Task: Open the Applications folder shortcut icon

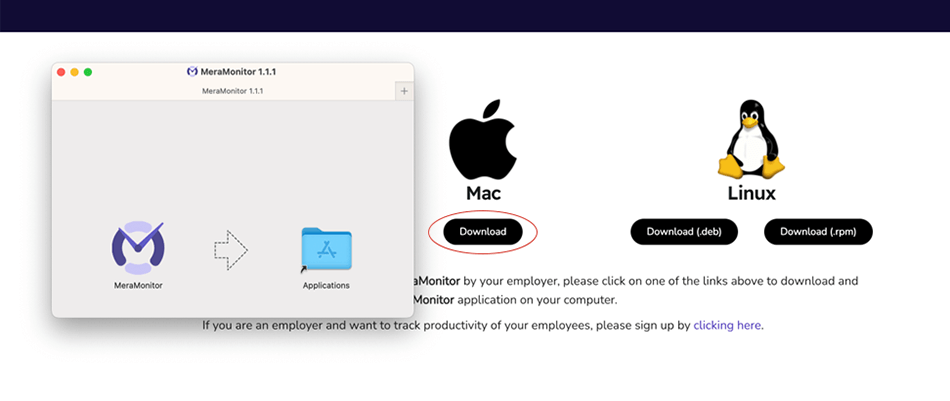Action: 326,250
